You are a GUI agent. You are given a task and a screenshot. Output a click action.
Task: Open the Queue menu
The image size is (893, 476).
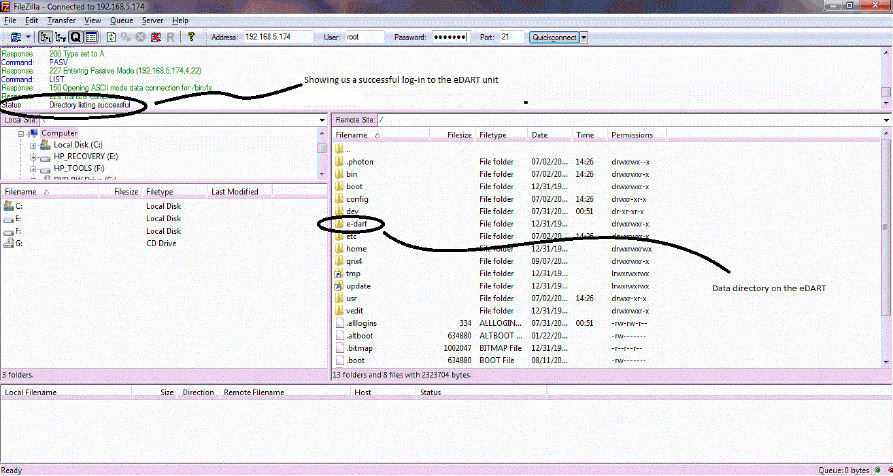tap(121, 20)
